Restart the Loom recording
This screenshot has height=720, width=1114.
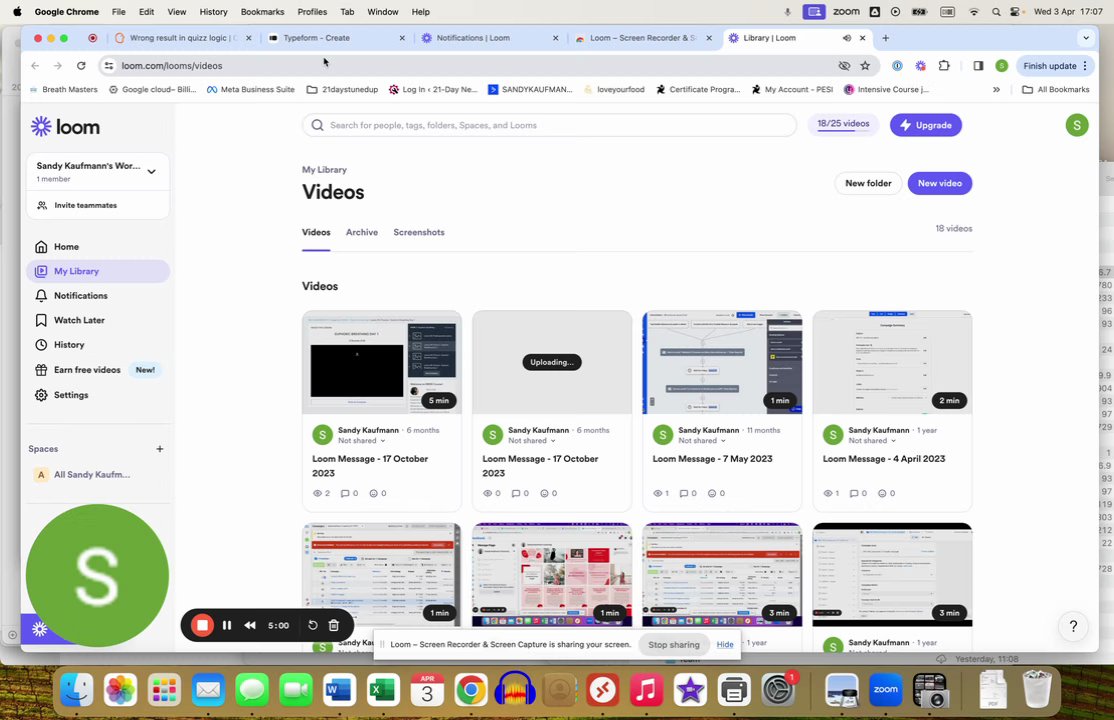[x=313, y=625]
